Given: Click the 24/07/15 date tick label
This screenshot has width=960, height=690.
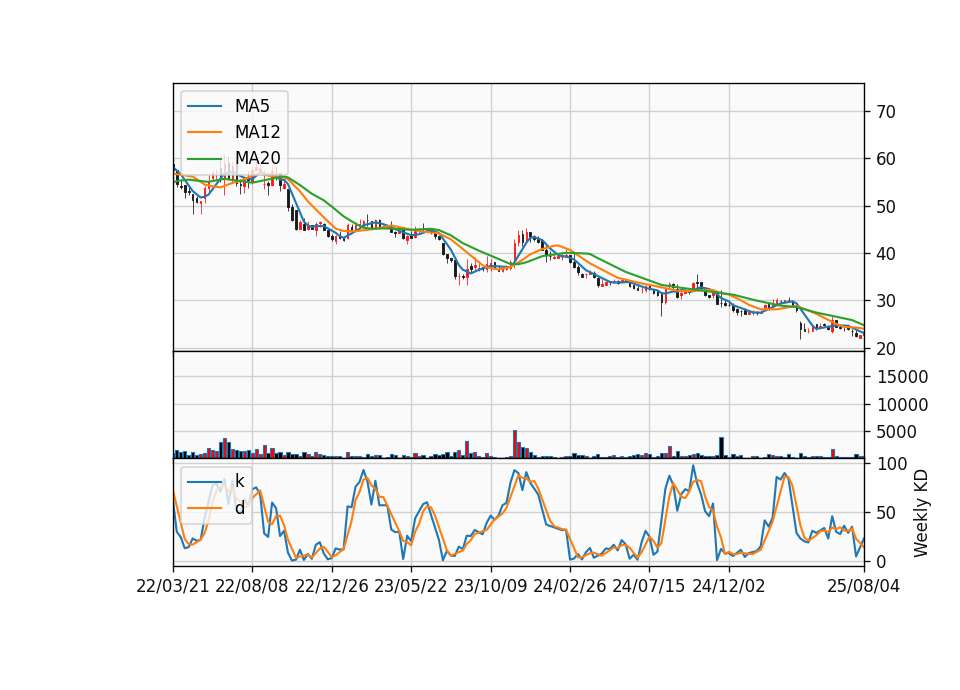Looking at the screenshot, I should tap(649, 586).
